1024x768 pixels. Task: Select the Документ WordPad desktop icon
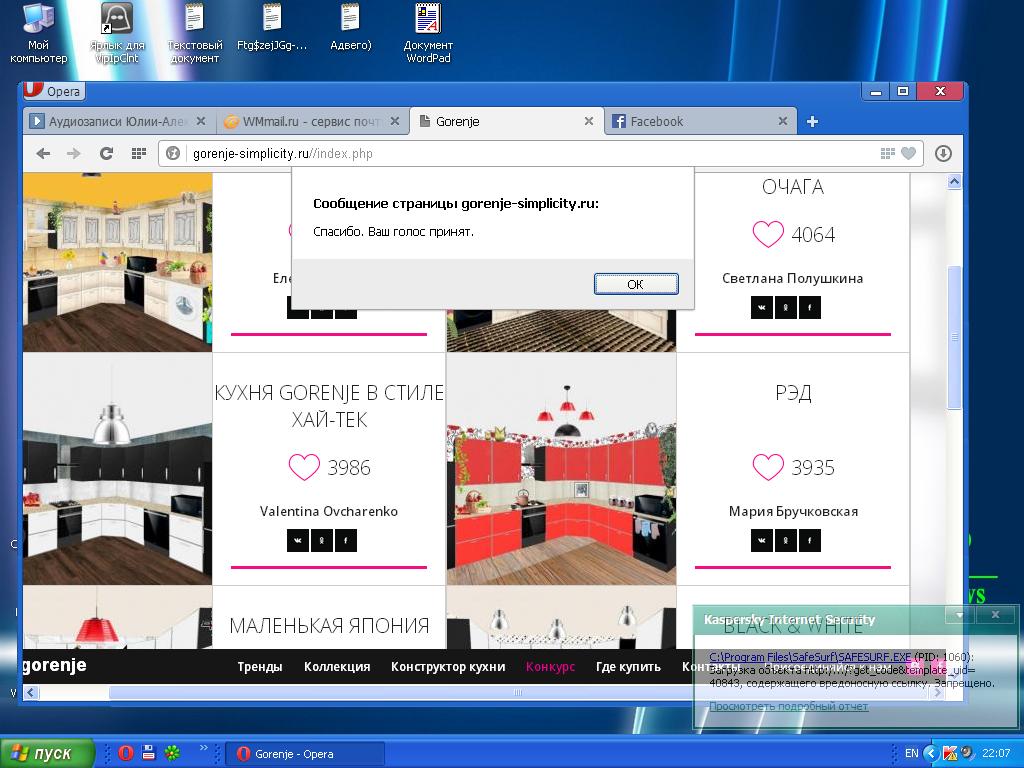(x=428, y=33)
